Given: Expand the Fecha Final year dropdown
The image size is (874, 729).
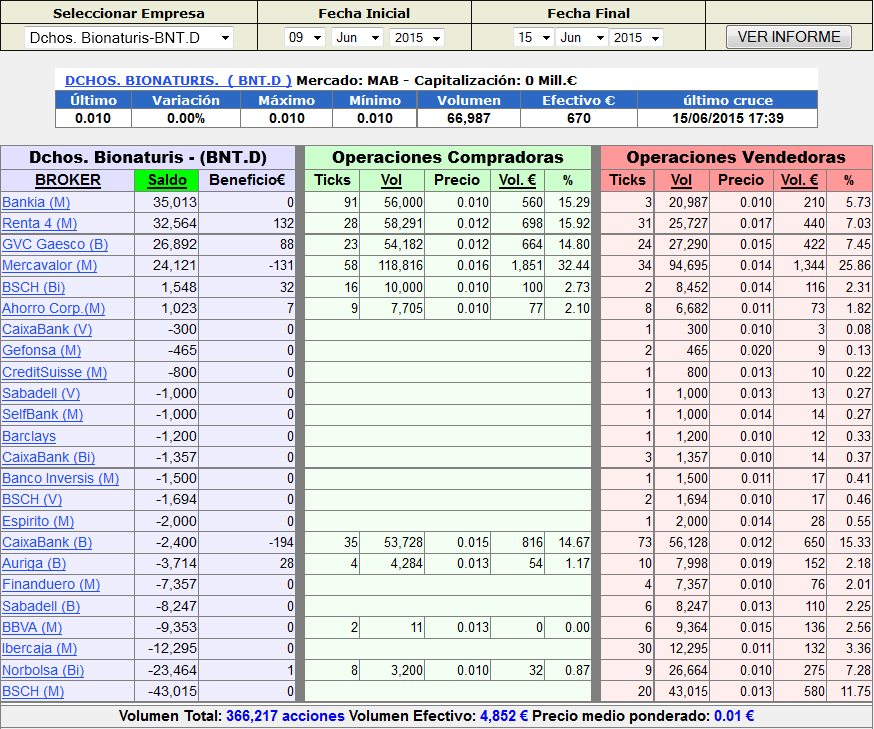Looking at the screenshot, I should 636,38.
